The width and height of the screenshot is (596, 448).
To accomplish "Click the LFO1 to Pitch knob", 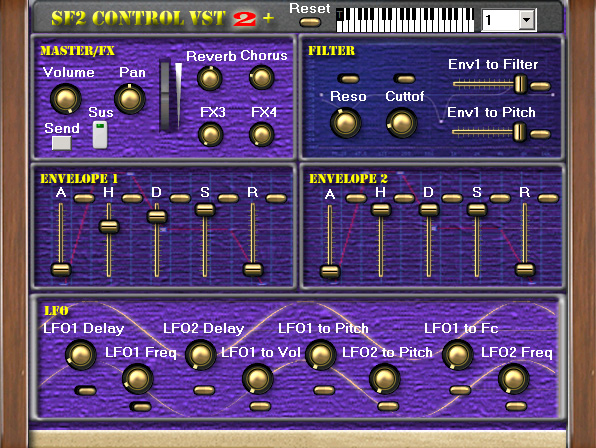I will point(320,355).
